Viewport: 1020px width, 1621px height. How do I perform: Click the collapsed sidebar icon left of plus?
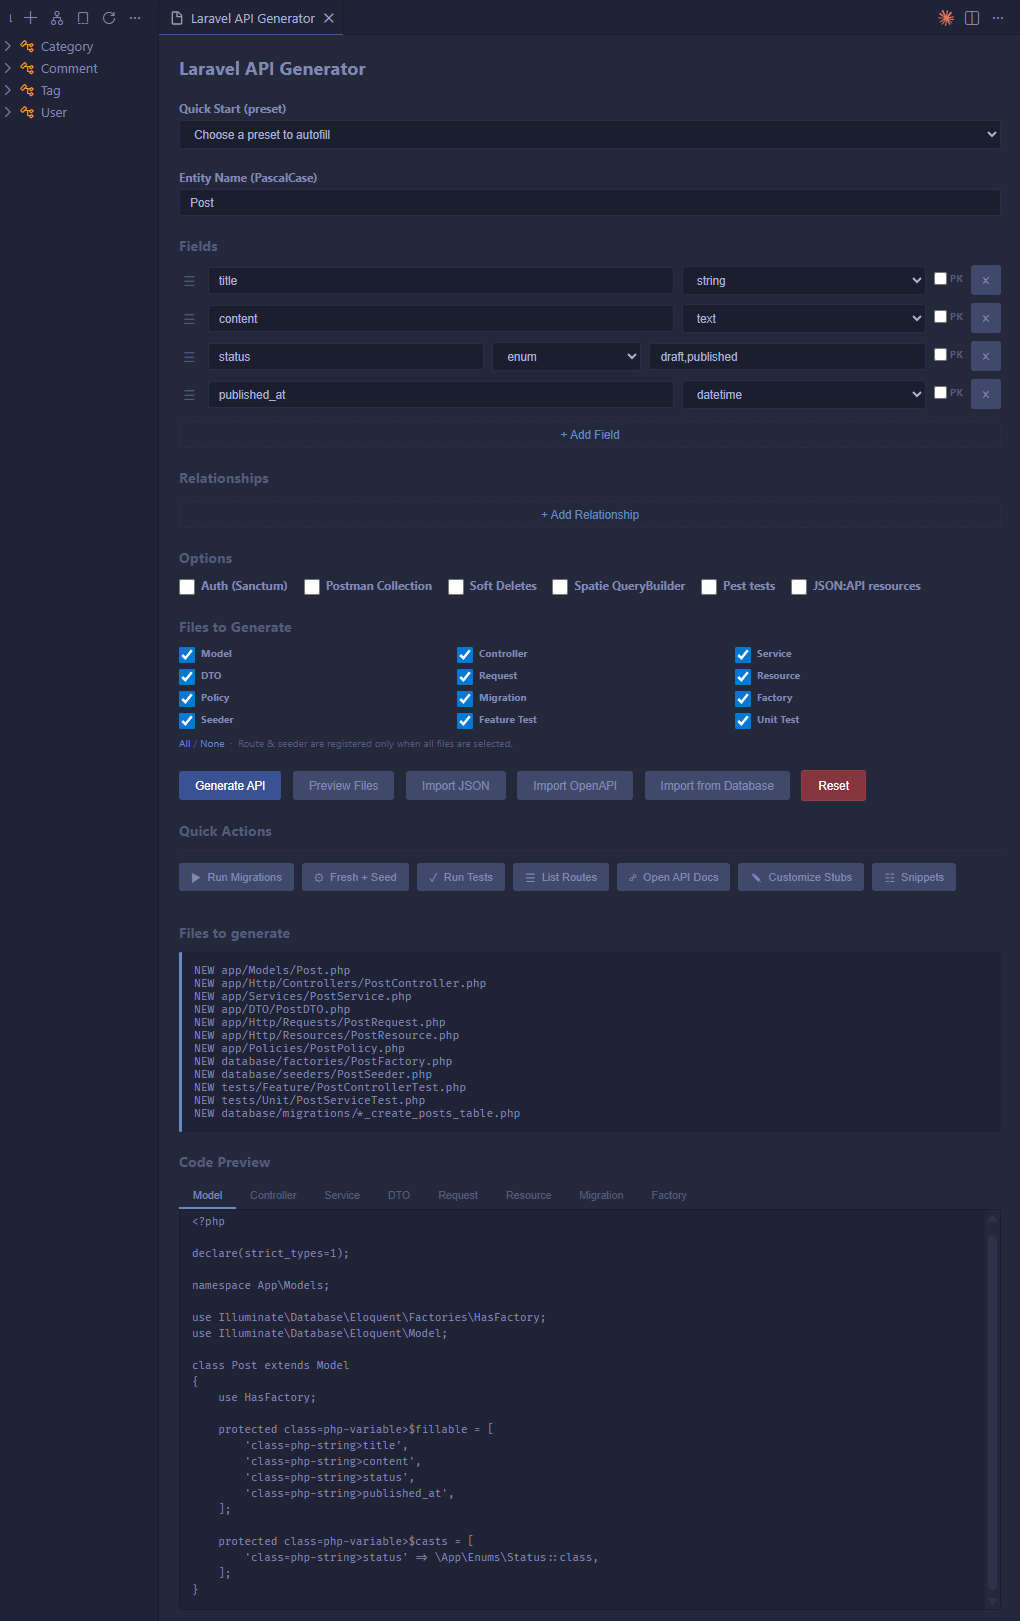(10, 18)
